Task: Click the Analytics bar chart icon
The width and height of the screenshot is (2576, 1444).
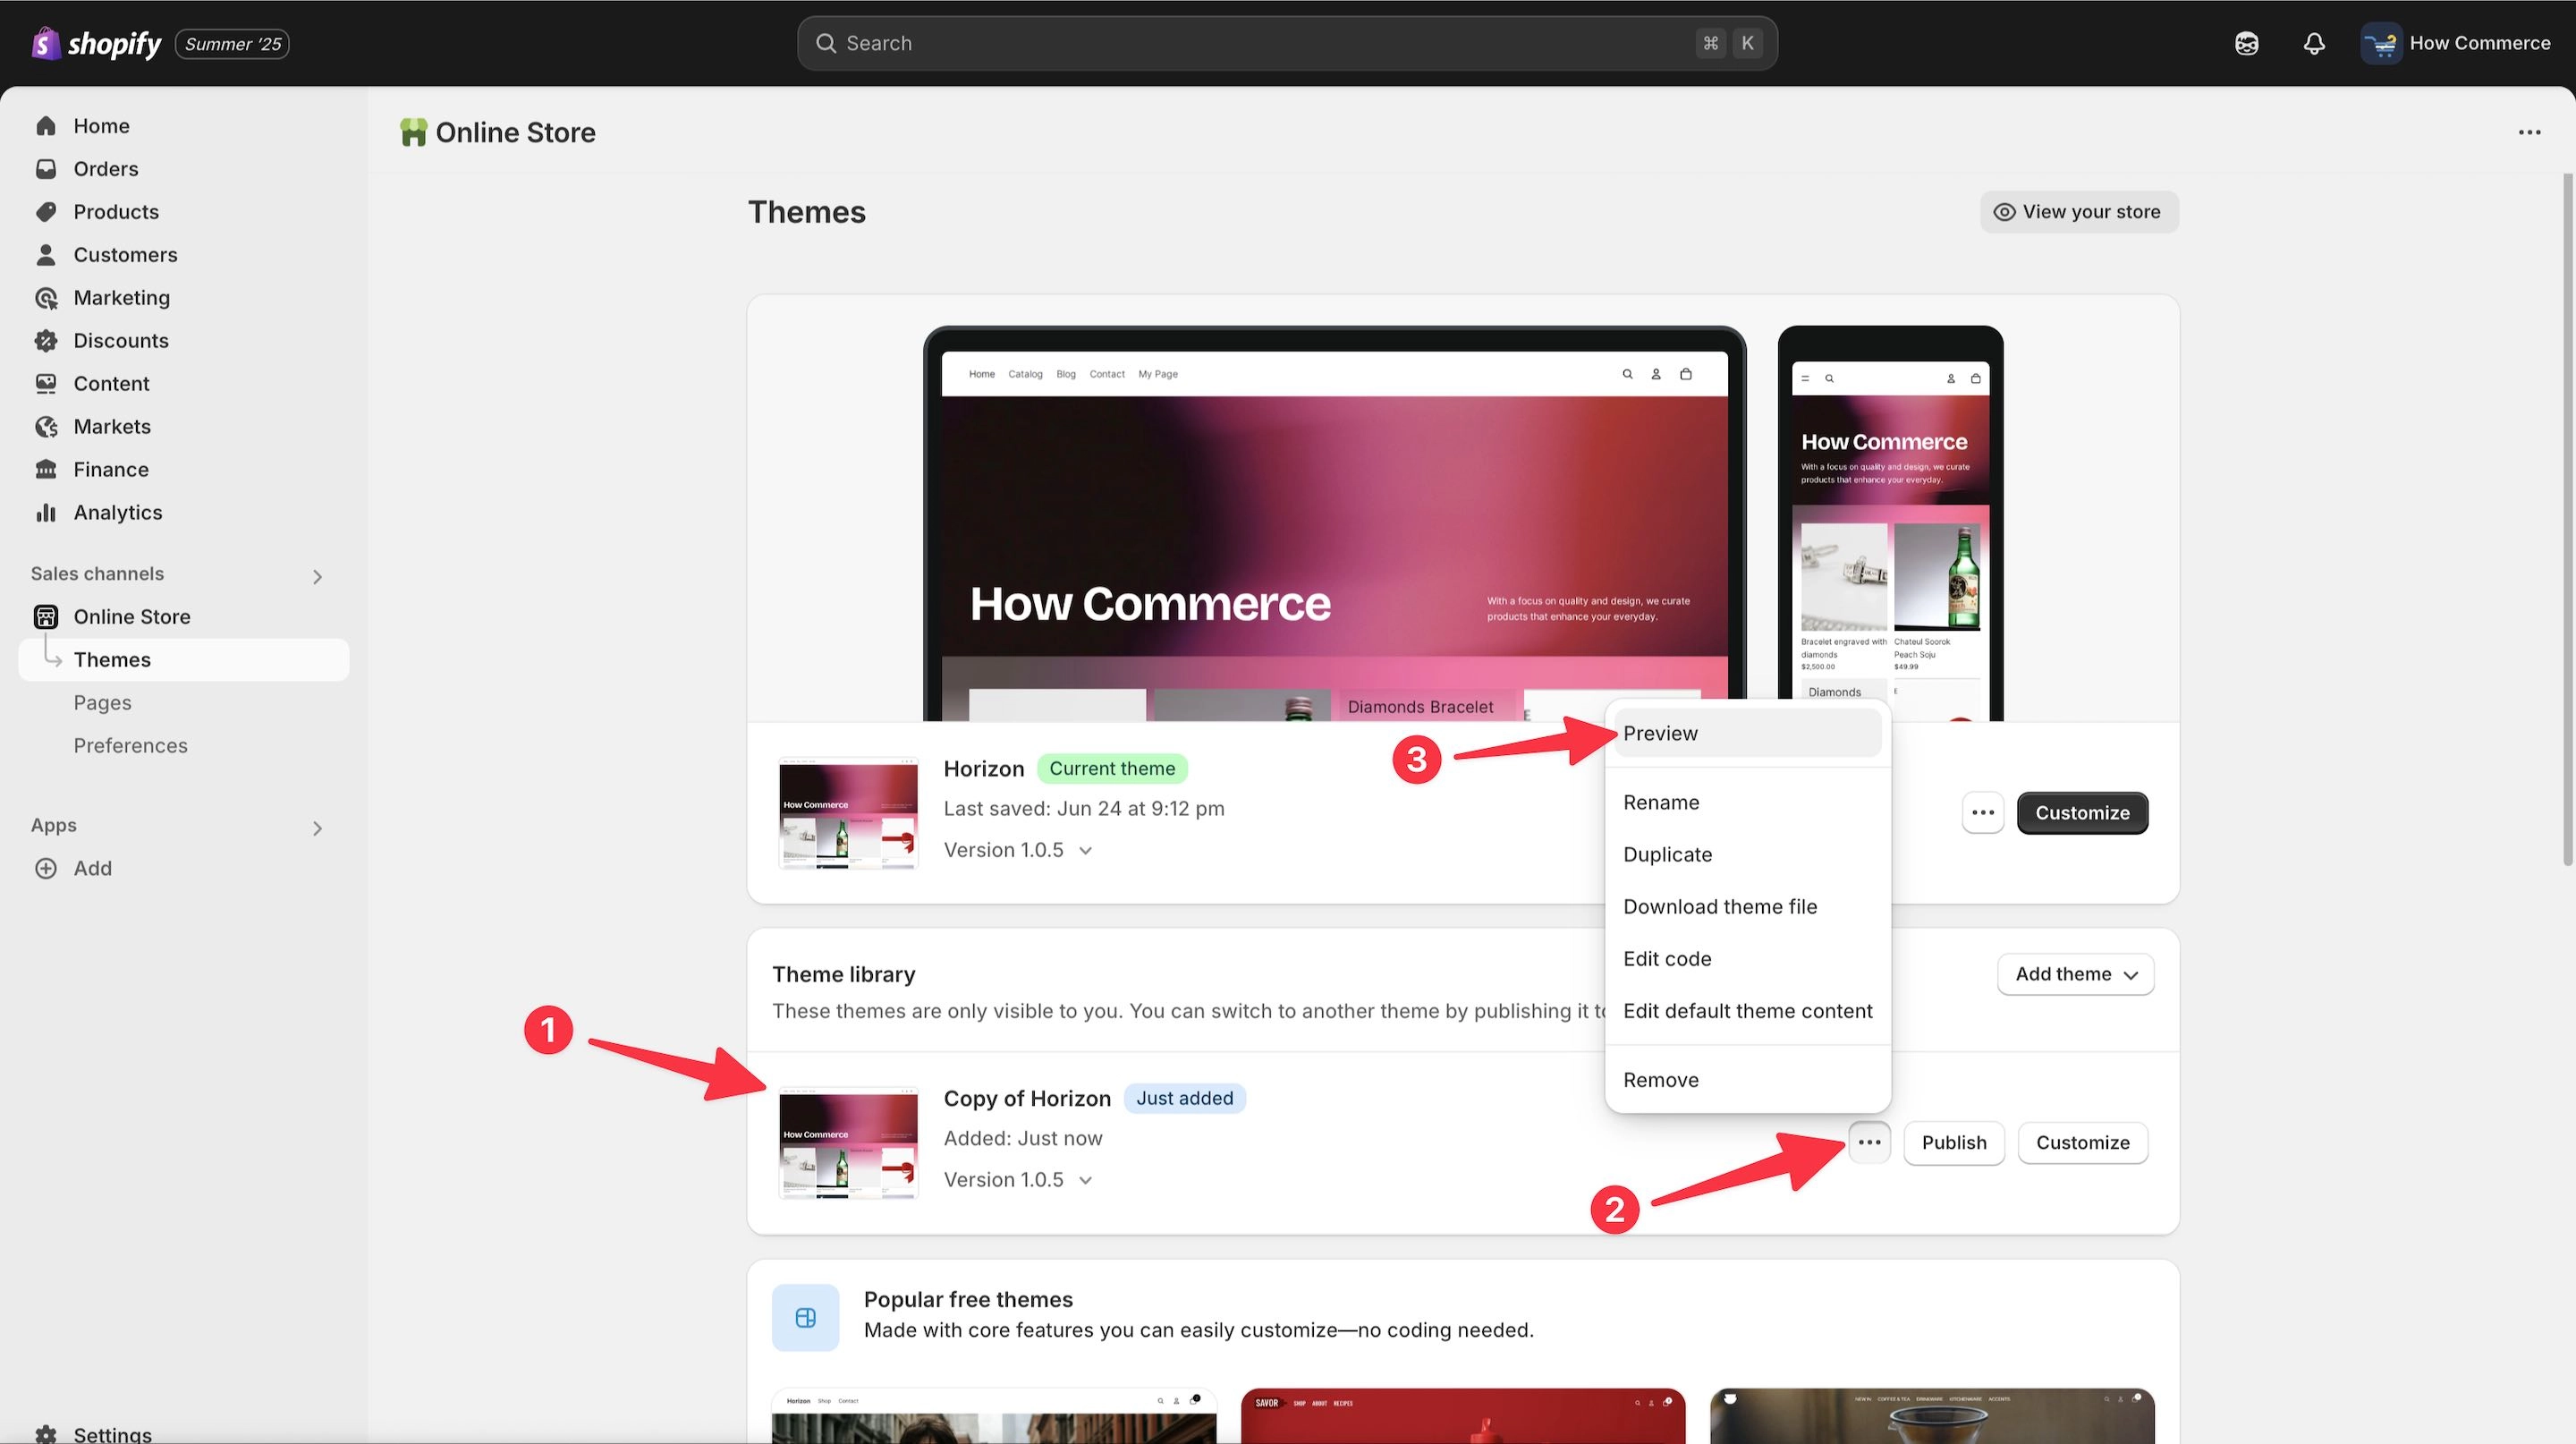Action: coord(46,513)
